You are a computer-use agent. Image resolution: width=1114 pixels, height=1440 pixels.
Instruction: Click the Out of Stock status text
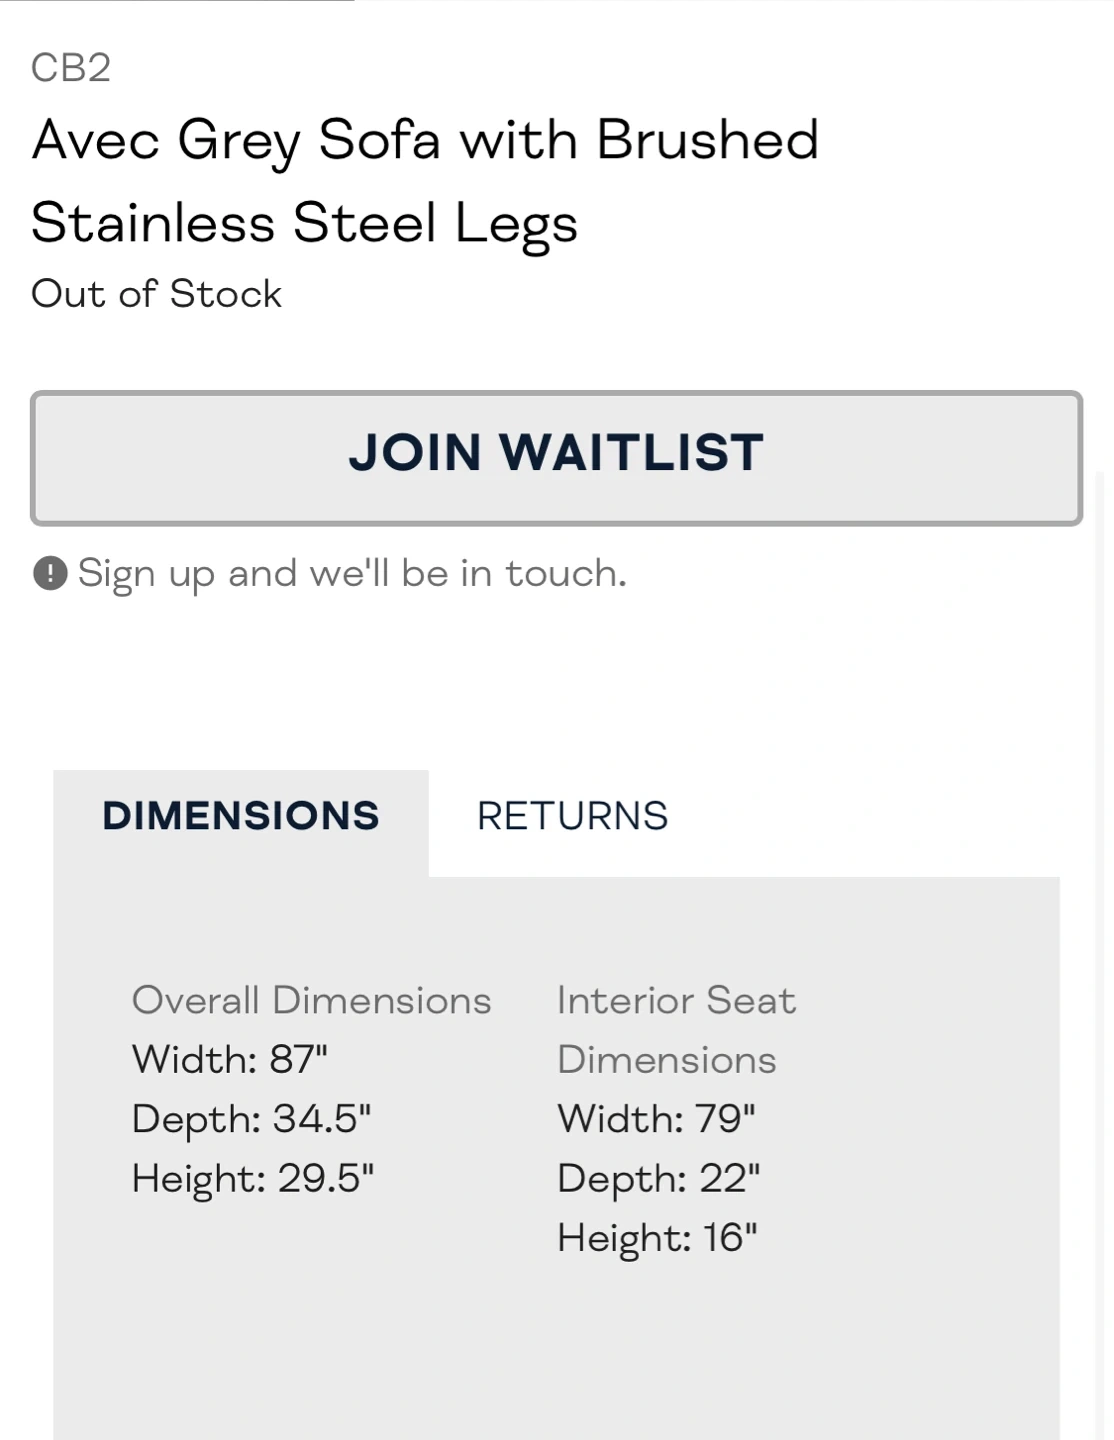point(157,294)
